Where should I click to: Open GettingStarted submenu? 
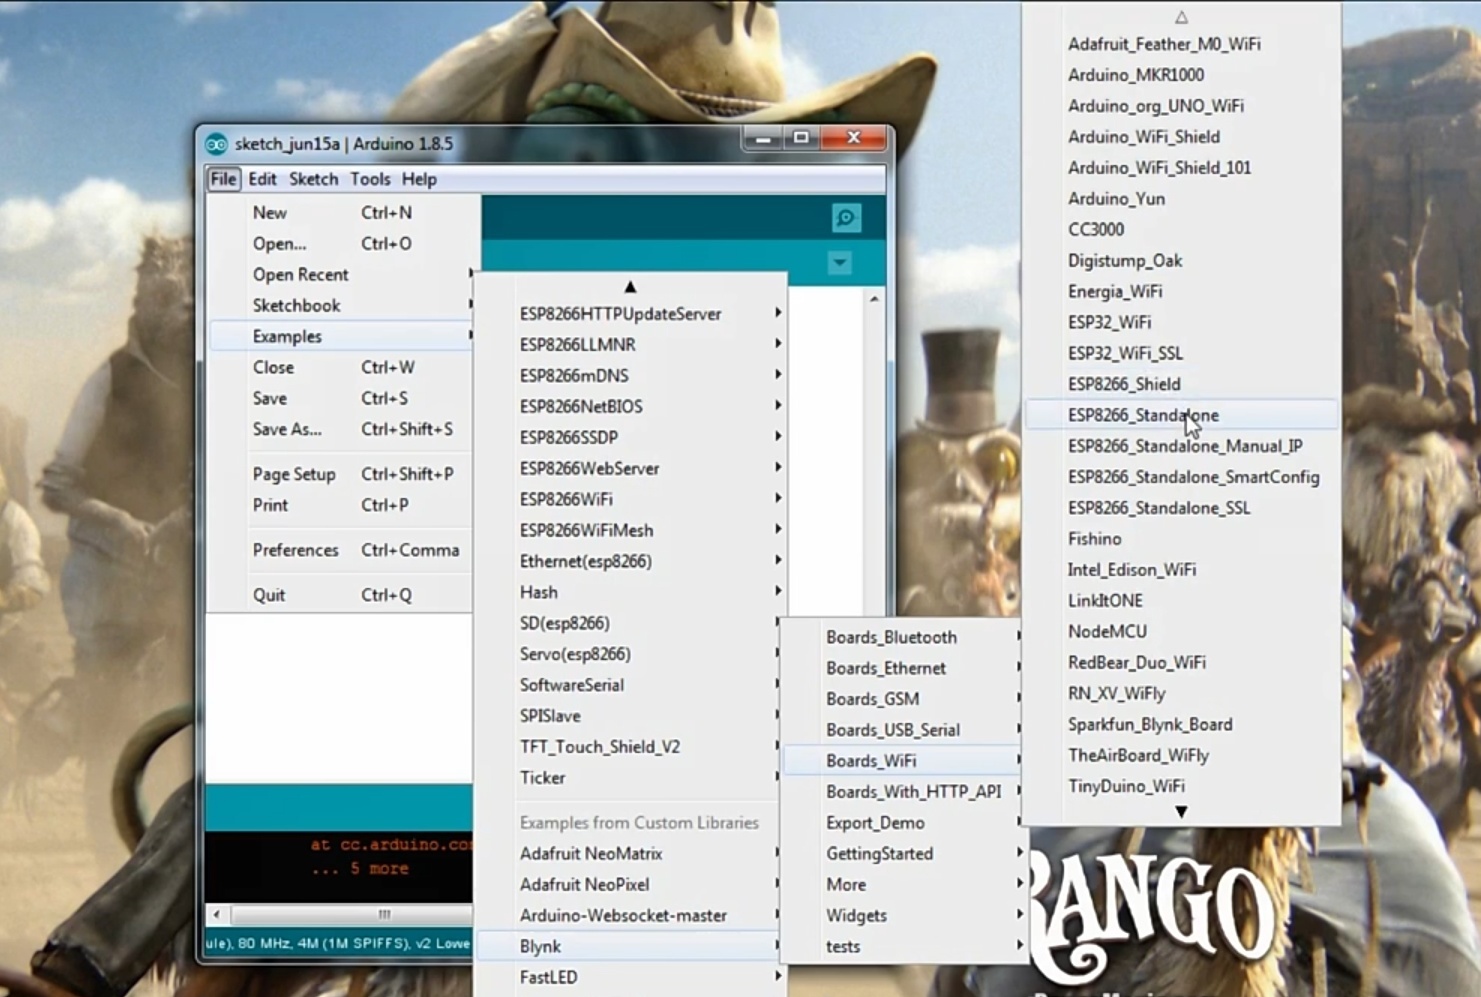coord(904,854)
